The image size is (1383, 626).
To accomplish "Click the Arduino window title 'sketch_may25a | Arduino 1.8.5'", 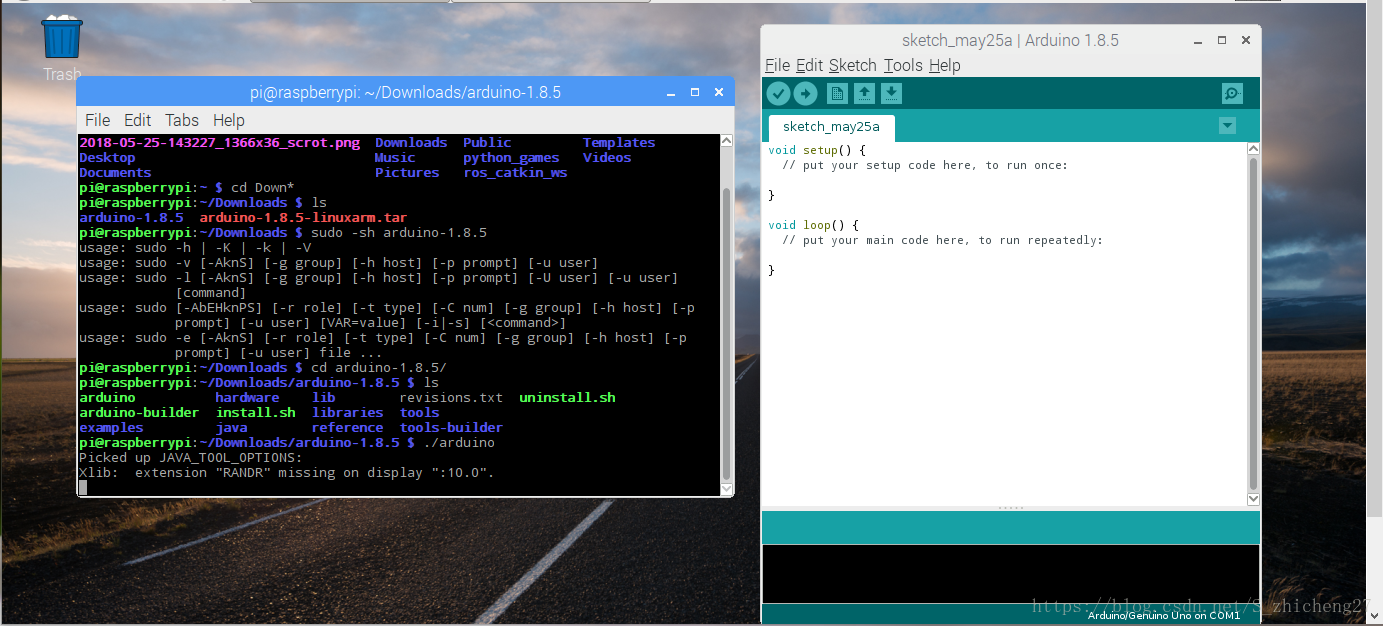I will [1010, 40].
